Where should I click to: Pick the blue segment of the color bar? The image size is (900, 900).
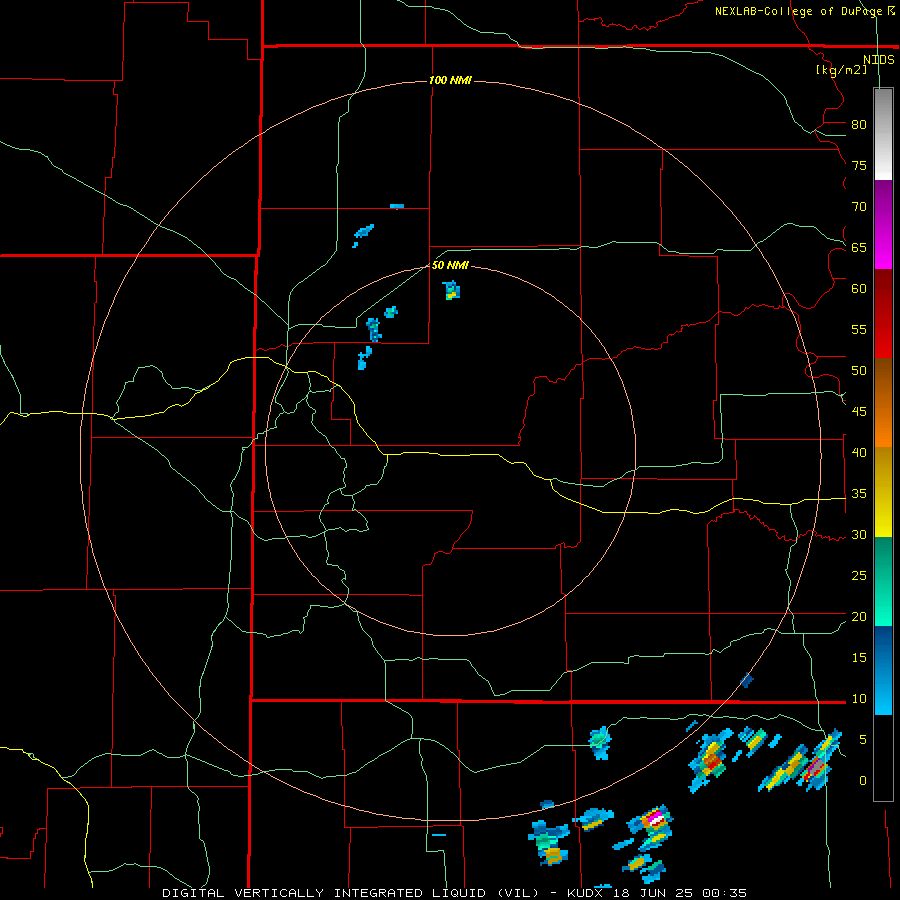coord(883,670)
